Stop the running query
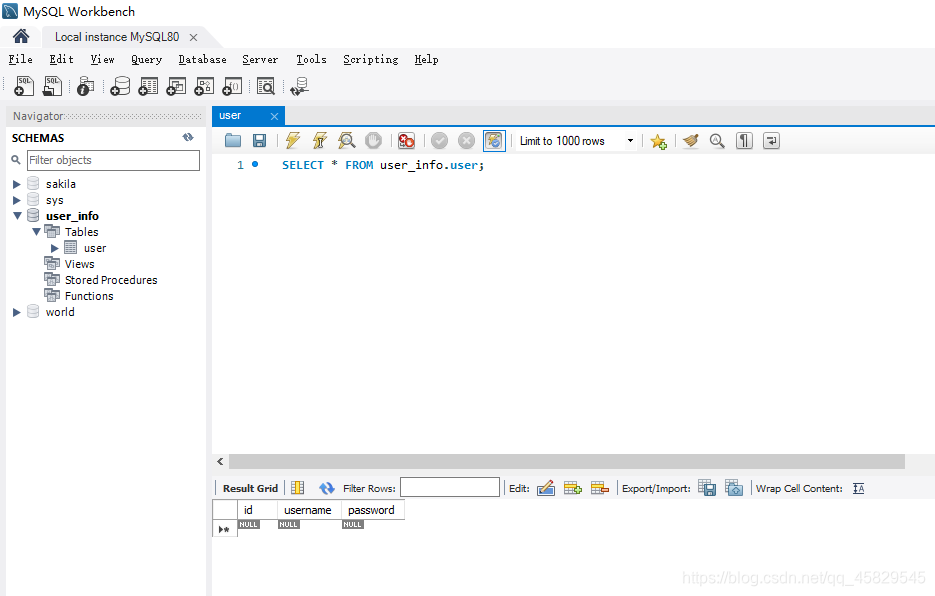This screenshot has width=935, height=596. point(373,141)
